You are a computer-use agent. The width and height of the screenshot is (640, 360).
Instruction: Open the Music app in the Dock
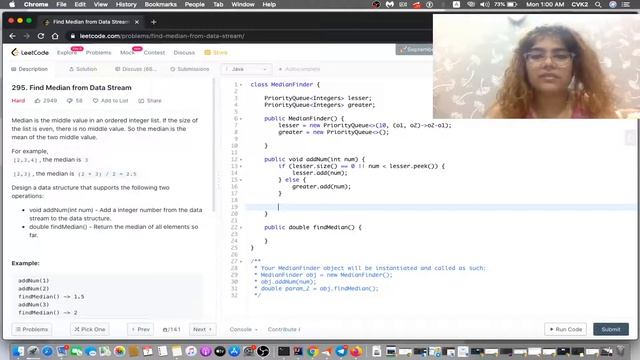pos(191,351)
